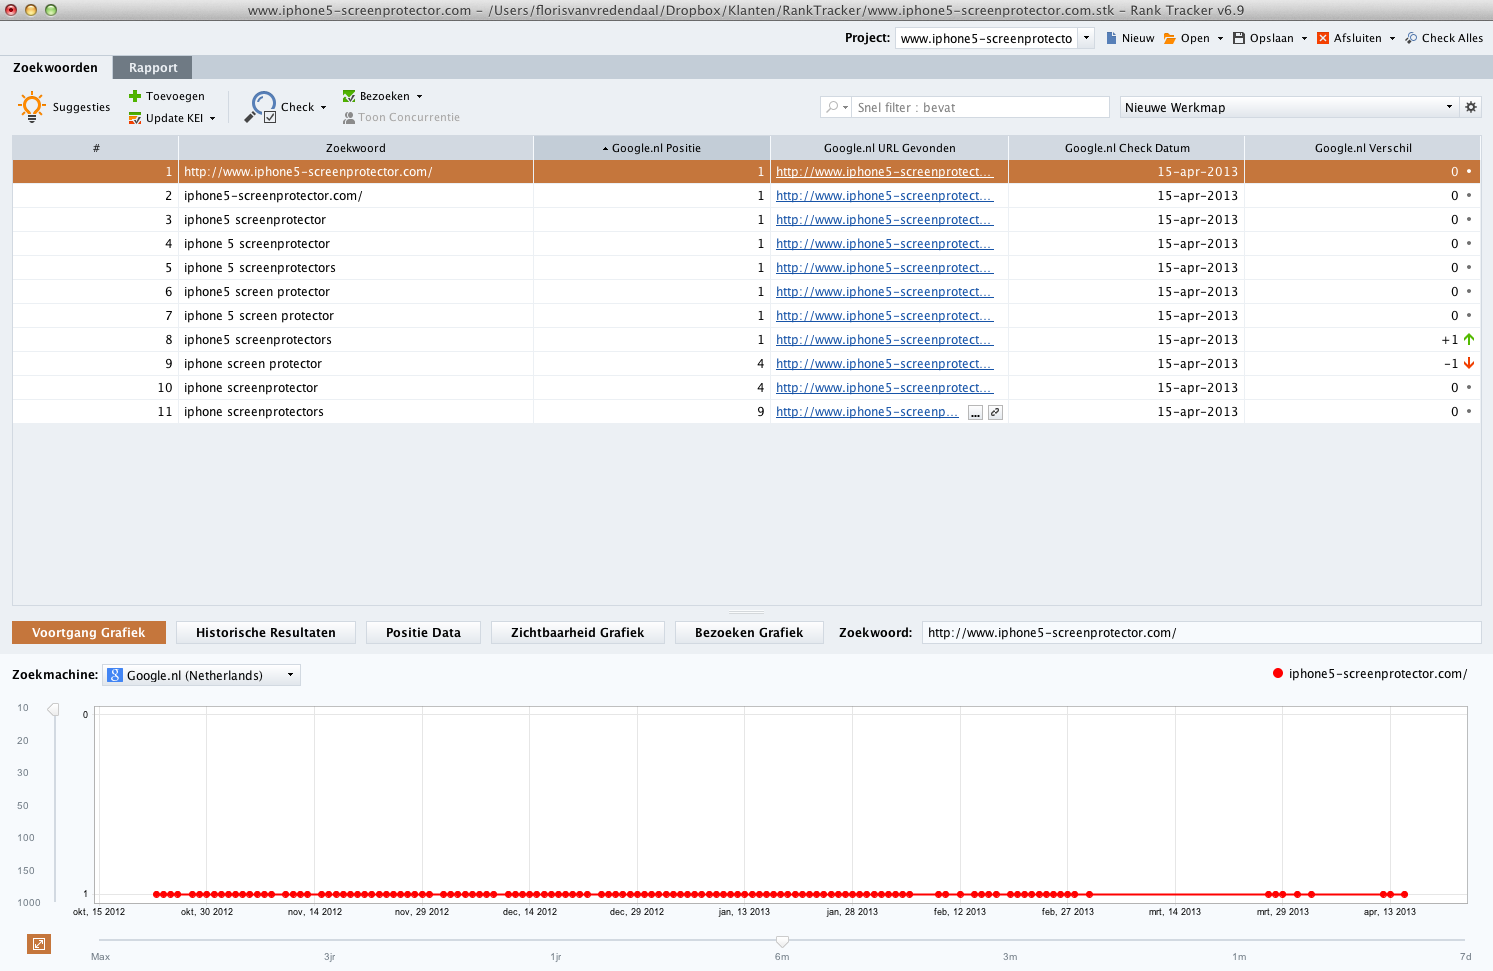Expand the Update KEI dropdown arrow
1493x971 pixels.
pyautogui.click(x=213, y=118)
